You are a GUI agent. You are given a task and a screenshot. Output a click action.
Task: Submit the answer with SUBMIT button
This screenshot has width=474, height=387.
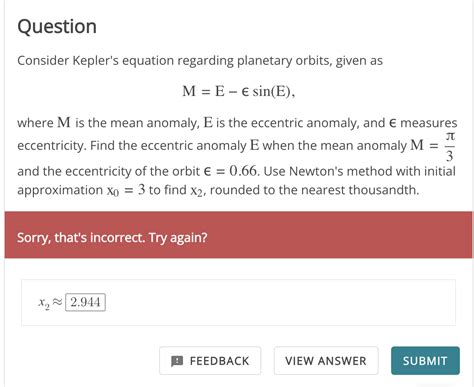tap(425, 361)
